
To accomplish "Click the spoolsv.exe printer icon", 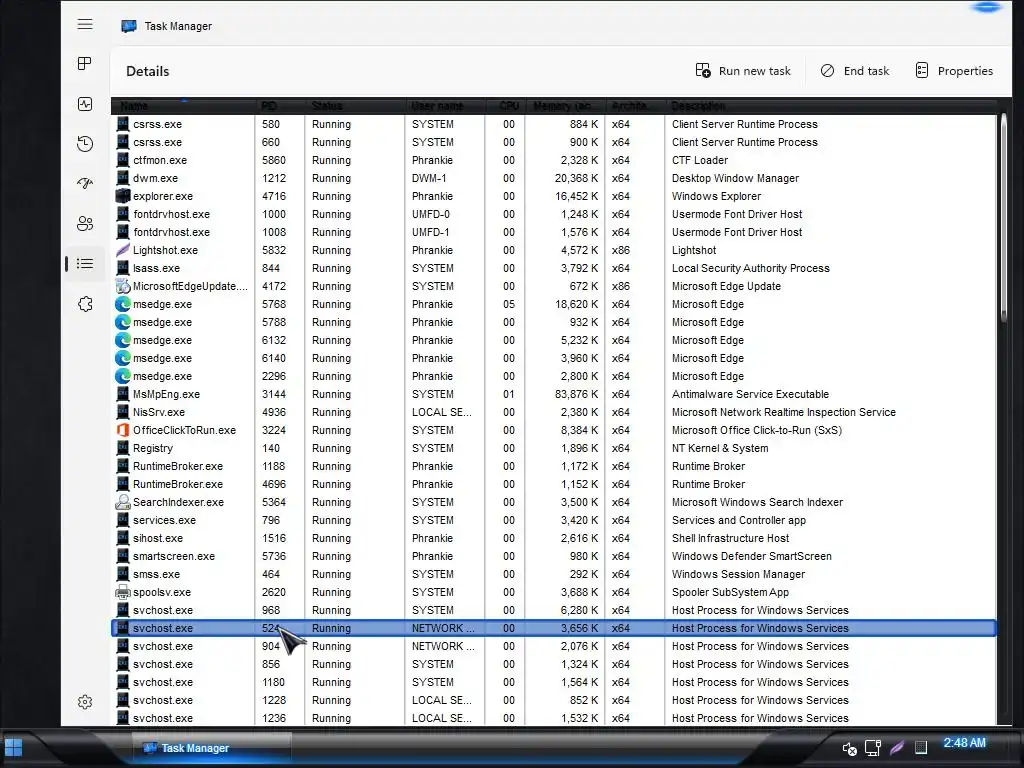I will click(x=123, y=592).
